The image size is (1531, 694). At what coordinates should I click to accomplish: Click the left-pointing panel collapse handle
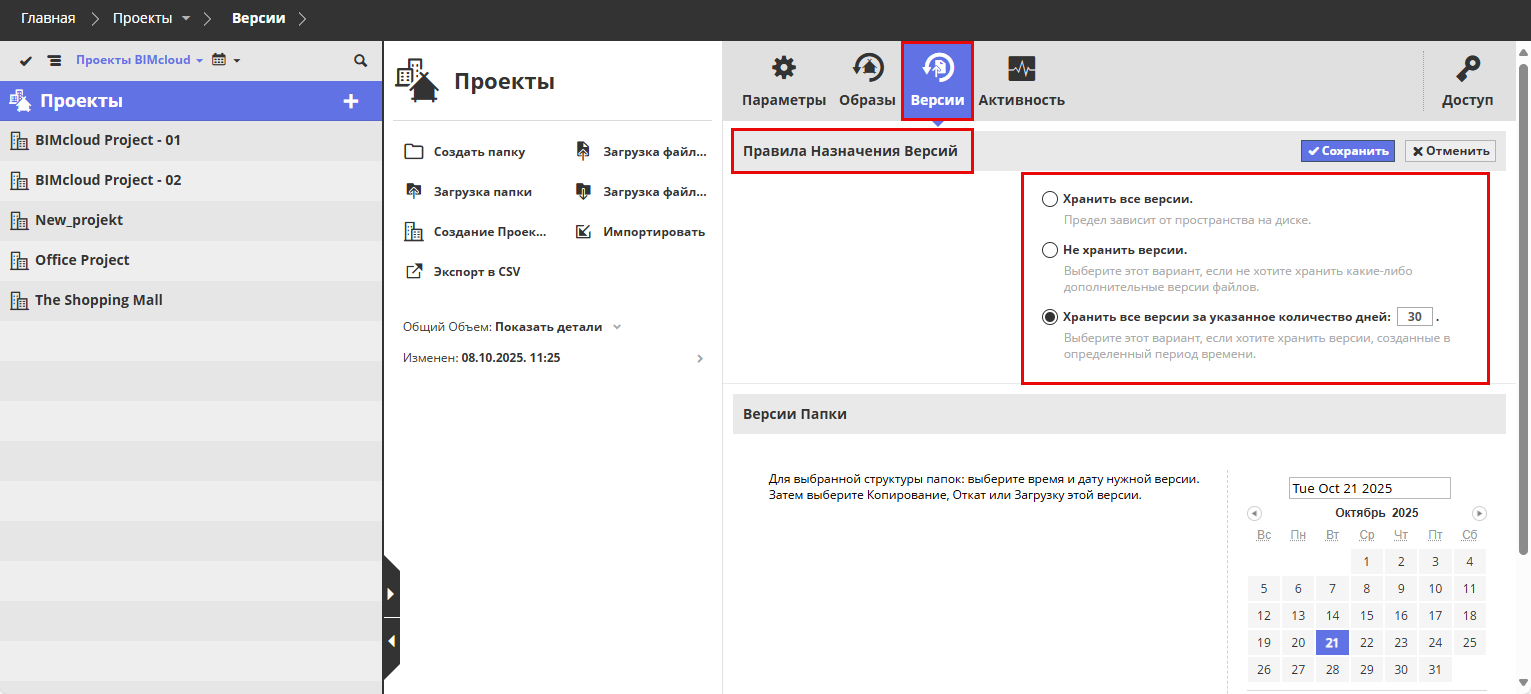click(x=391, y=640)
